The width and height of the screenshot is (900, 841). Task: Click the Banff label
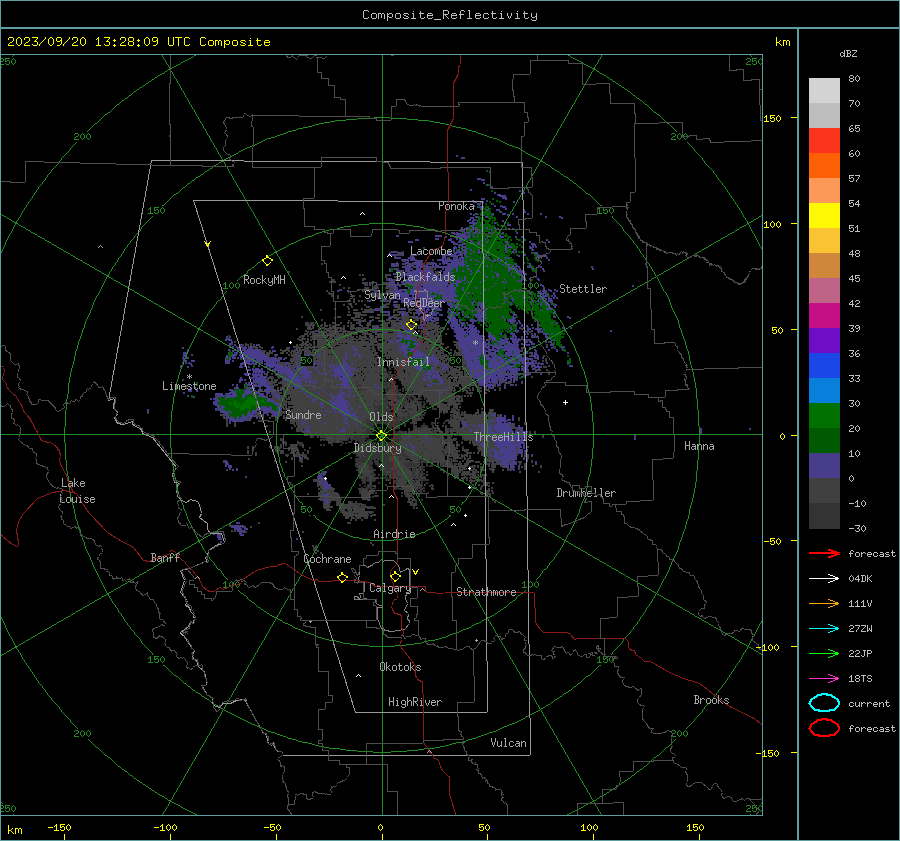click(x=165, y=557)
